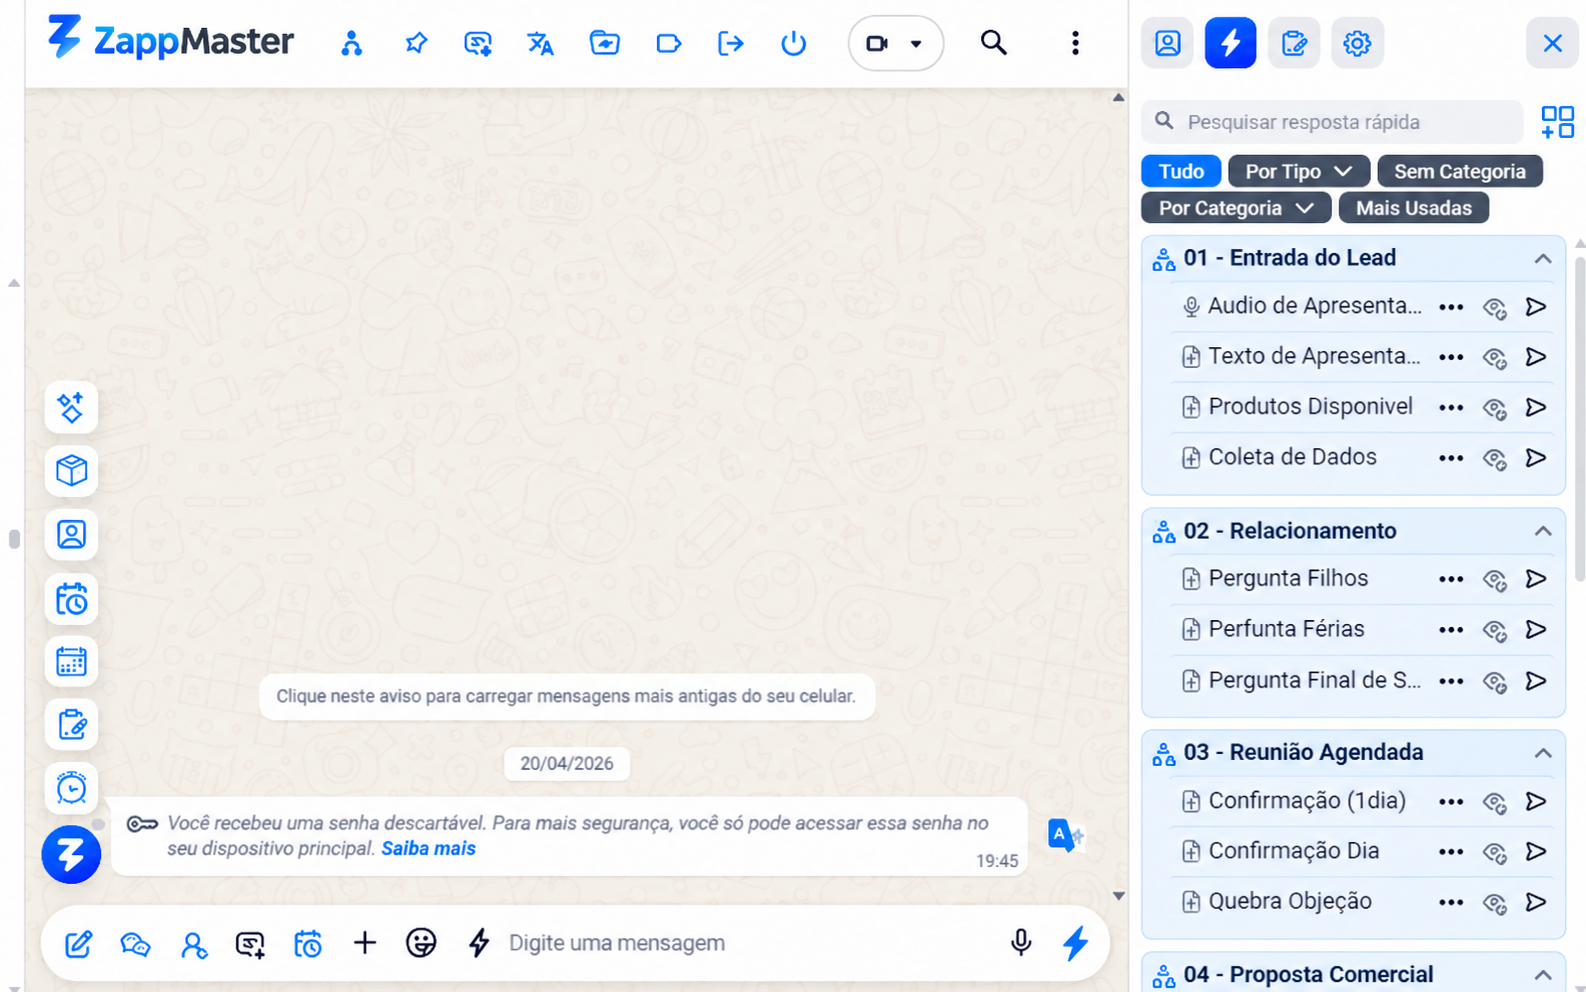The height and width of the screenshot is (992, 1586).
Task: Preview the Texto de Apresenta... reply
Action: coord(1494,357)
